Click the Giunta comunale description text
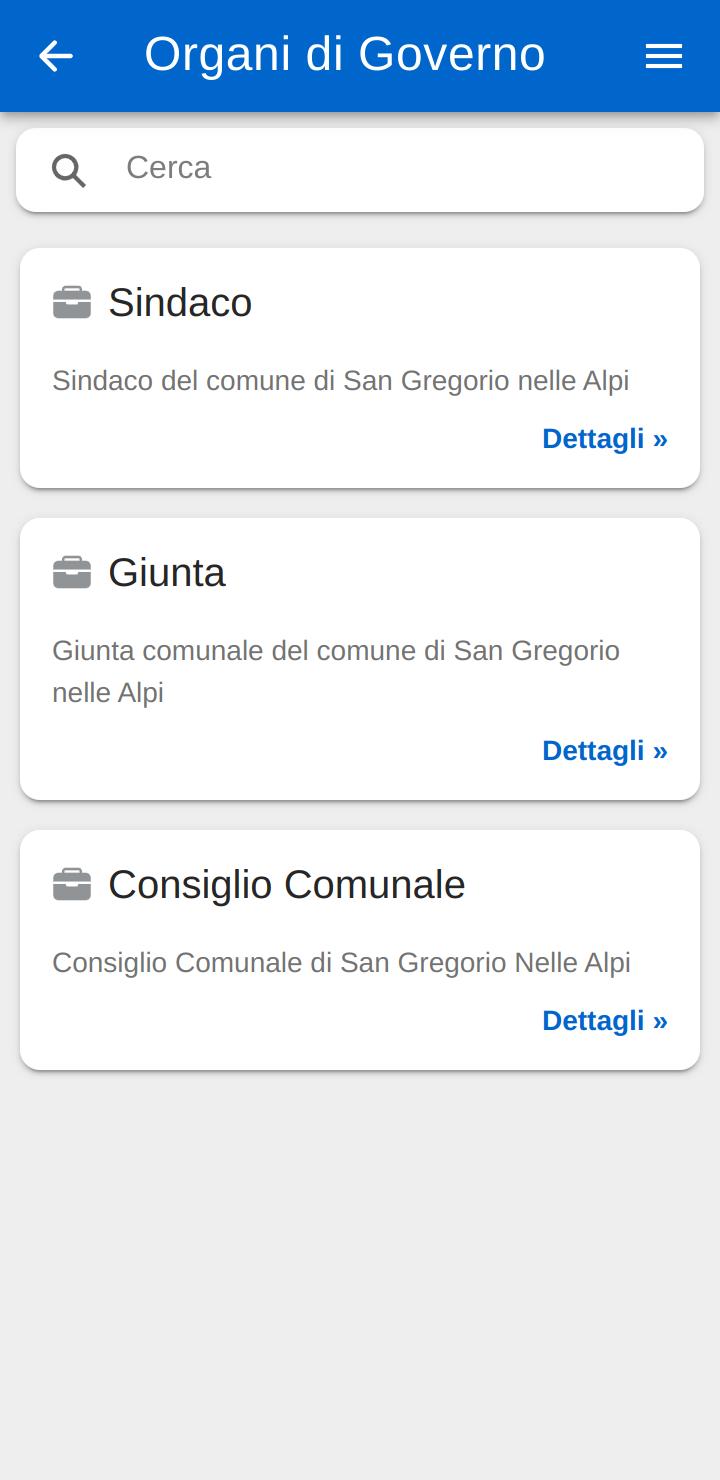720x1480 pixels. pyautogui.click(x=336, y=671)
